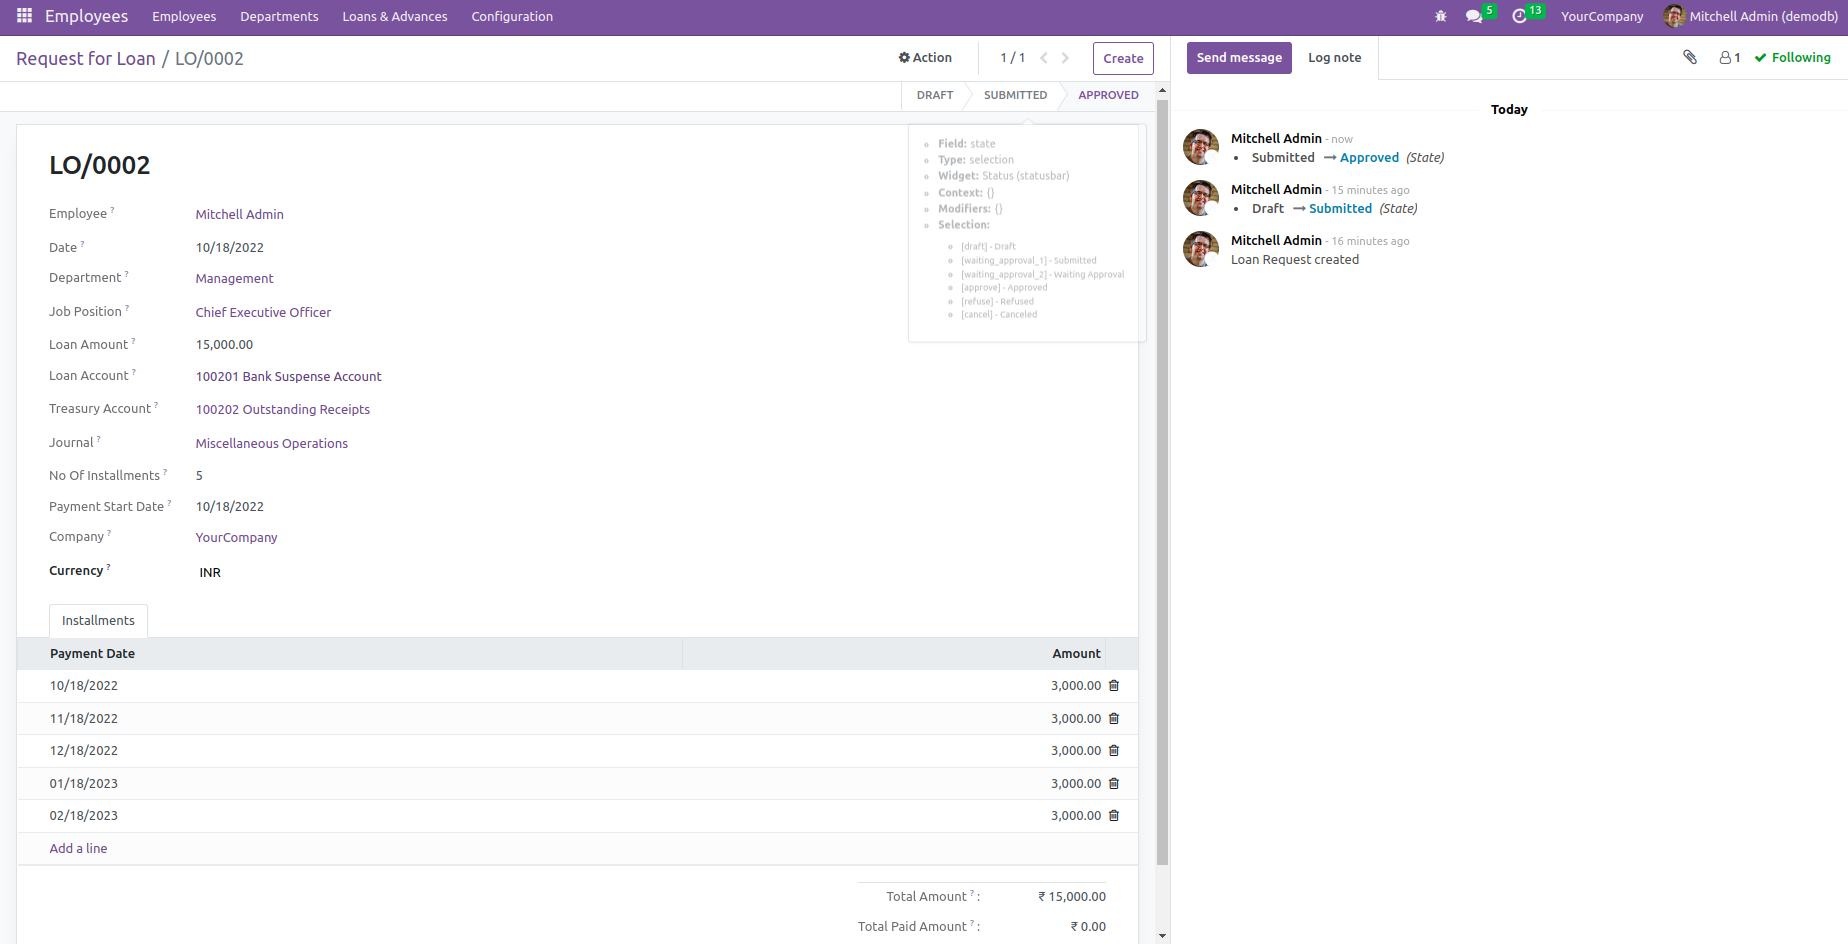Expand the Action dropdown menu

tap(925, 58)
